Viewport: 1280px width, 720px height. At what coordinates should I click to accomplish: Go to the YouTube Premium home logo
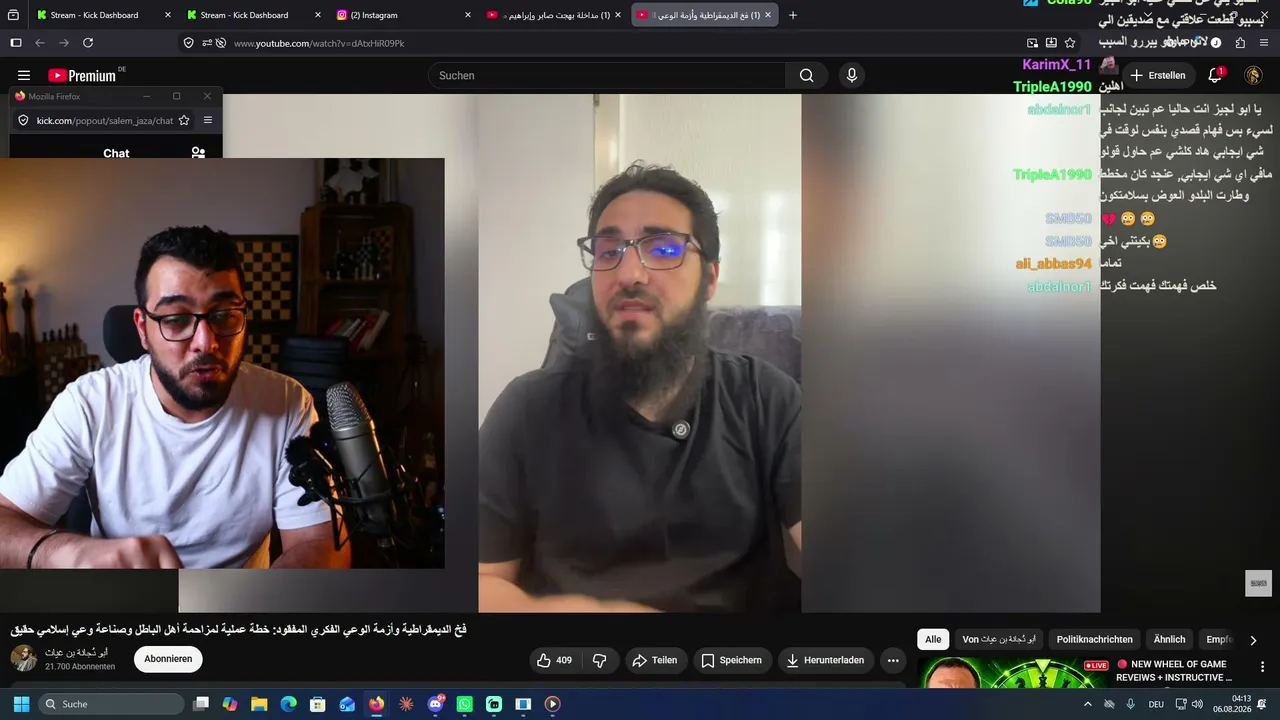82,76
